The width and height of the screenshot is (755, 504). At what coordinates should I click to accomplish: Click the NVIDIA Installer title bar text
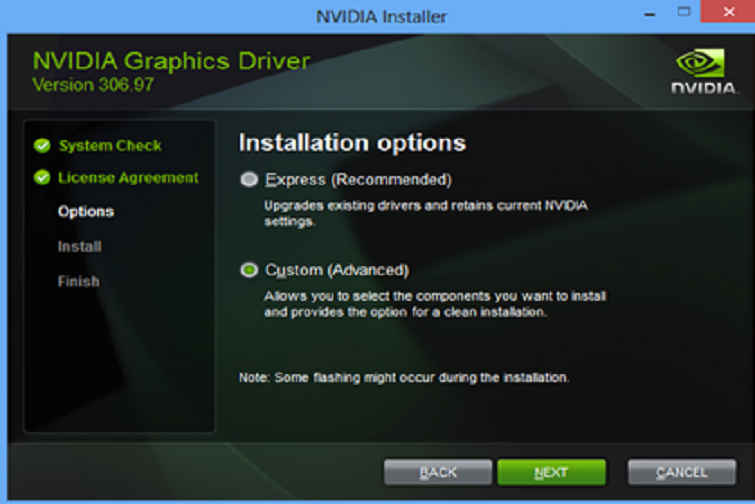[381, 16]
